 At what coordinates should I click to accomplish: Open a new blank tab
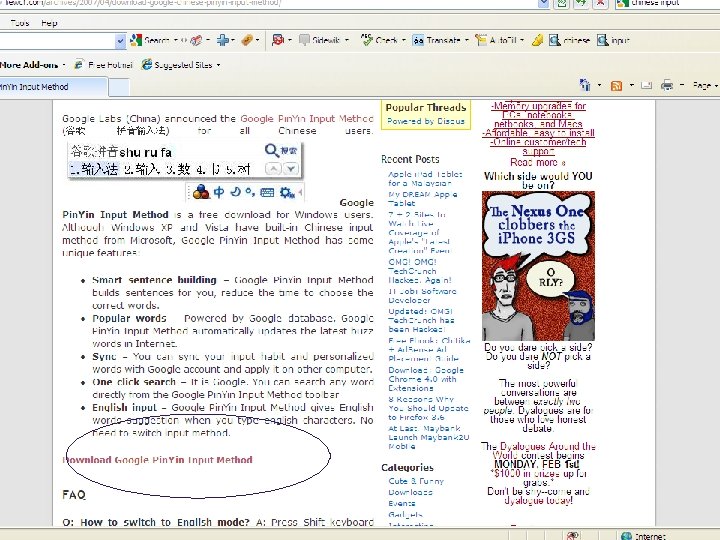(x=119, y=87)
